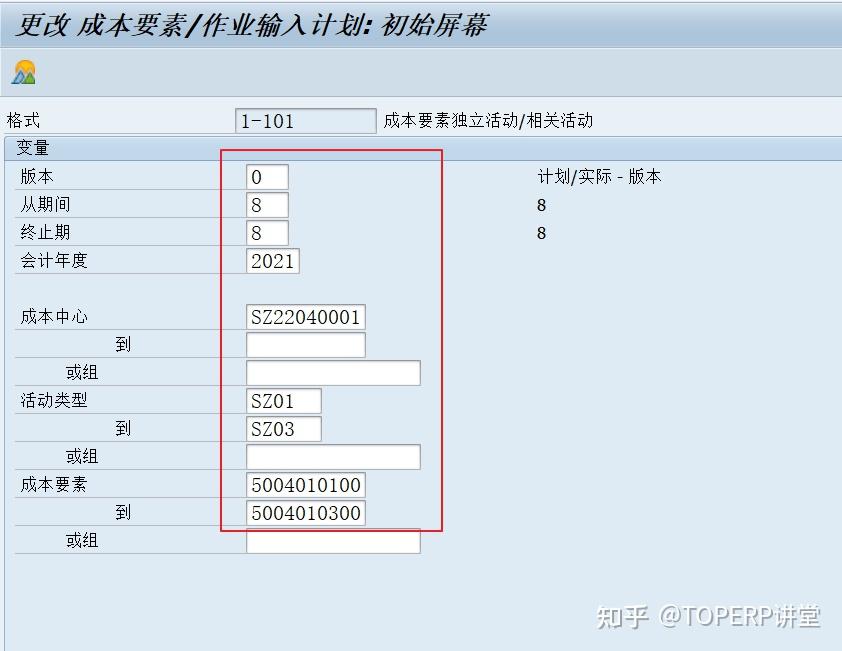
Task: Click the 会计年度 field showing 2021
Action: [272, 261]
